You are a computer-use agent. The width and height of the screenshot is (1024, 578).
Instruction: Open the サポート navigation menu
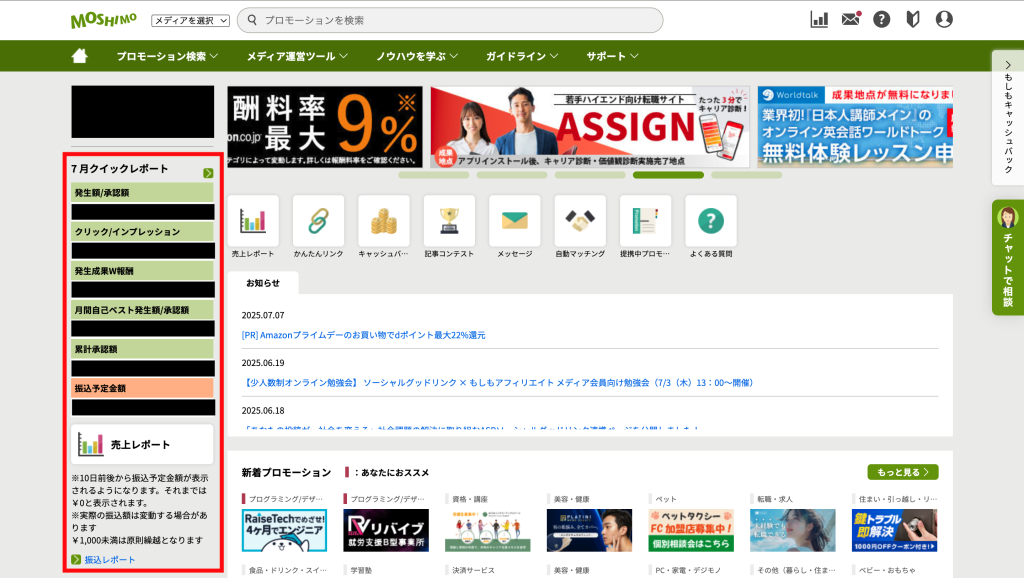(x=612, y=56)
